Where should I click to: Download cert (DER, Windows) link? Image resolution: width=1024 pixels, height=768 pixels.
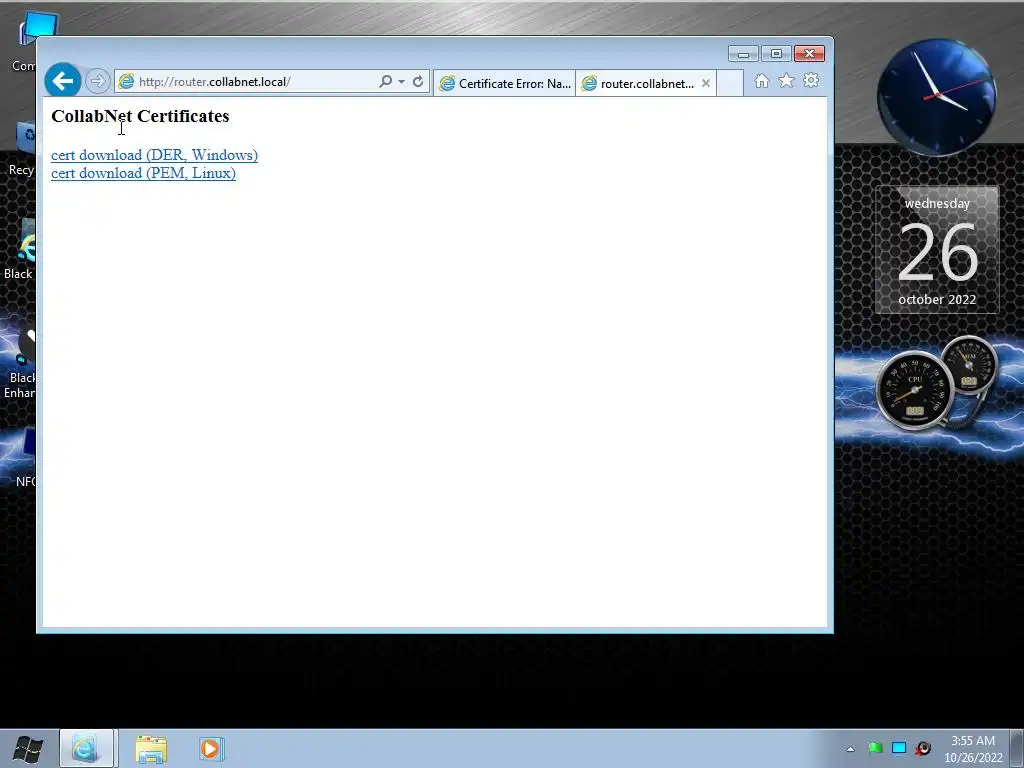point(155,155)
